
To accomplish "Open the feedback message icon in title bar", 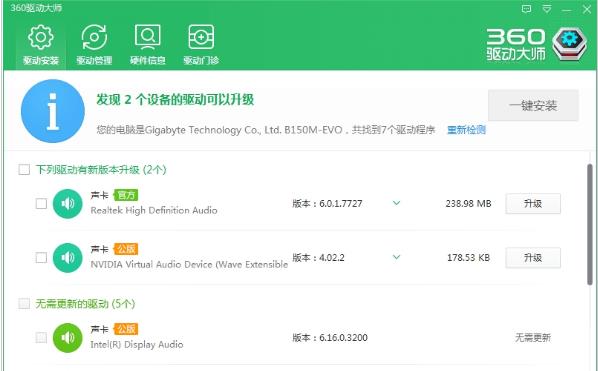I will (526, 9).
